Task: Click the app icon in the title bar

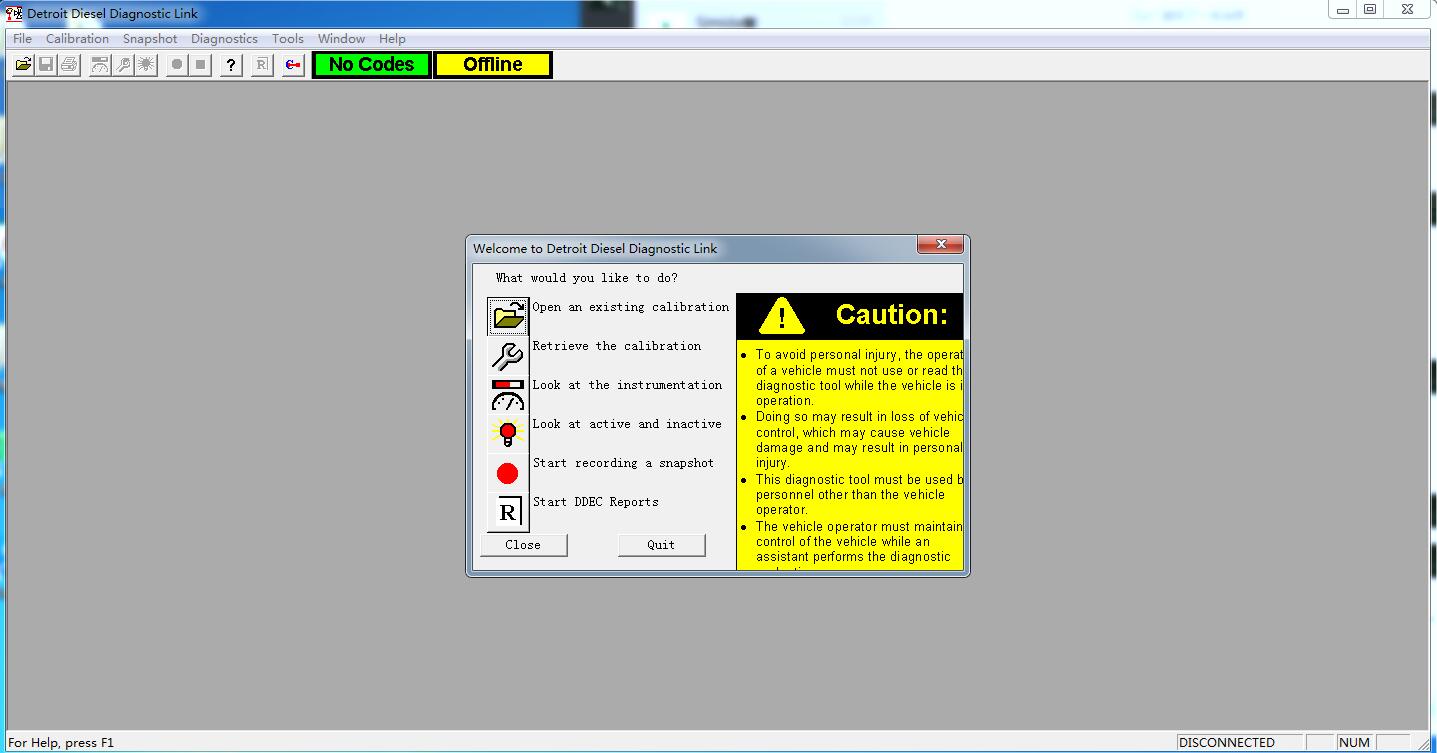Action: [15, 13]
